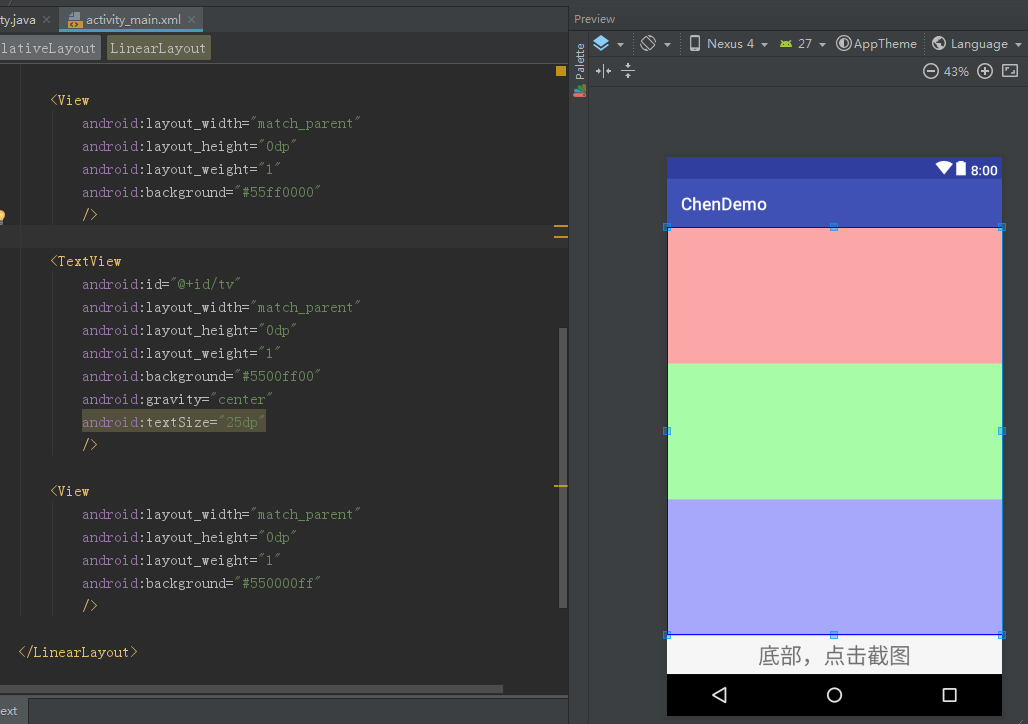
Task: Click the TextView opening tag
Action: (86, 261)
